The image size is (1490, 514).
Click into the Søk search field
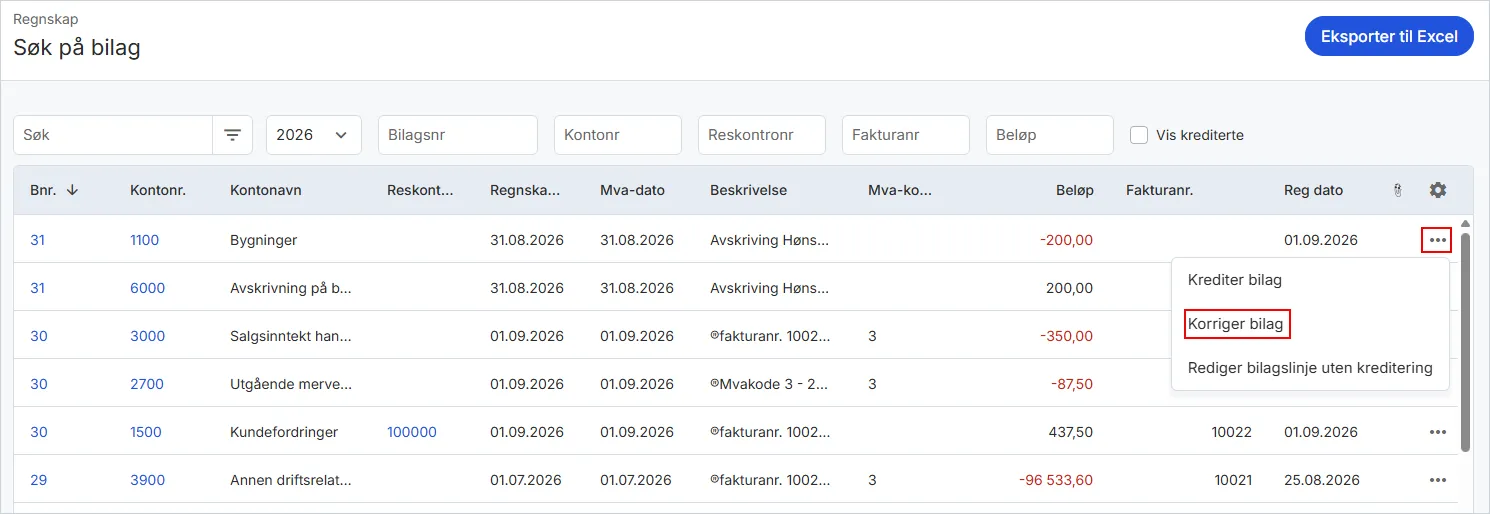click(113, 135)
